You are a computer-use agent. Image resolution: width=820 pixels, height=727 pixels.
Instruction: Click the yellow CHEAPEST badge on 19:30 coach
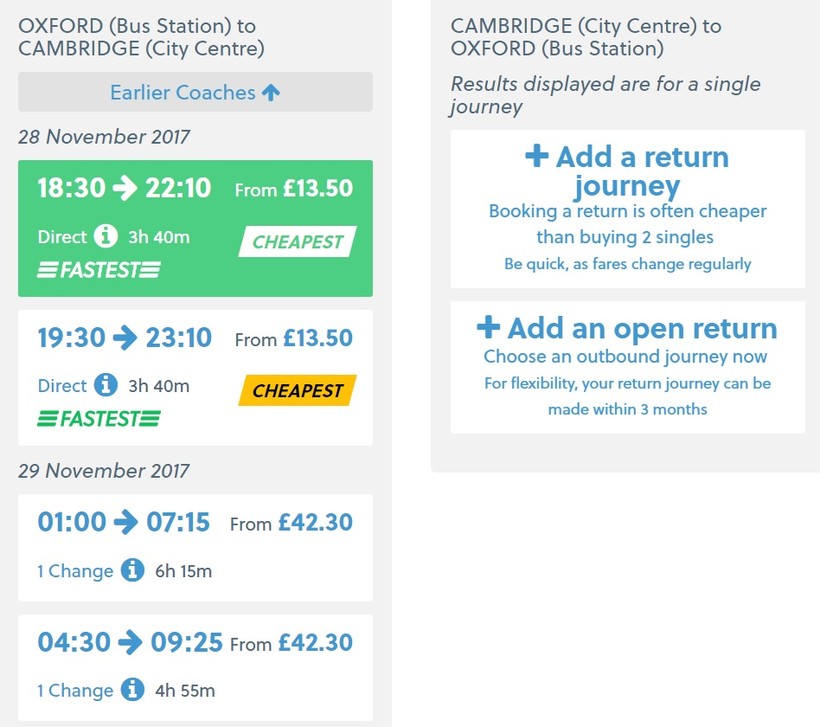pyautogui.click(x=297, y=391)
